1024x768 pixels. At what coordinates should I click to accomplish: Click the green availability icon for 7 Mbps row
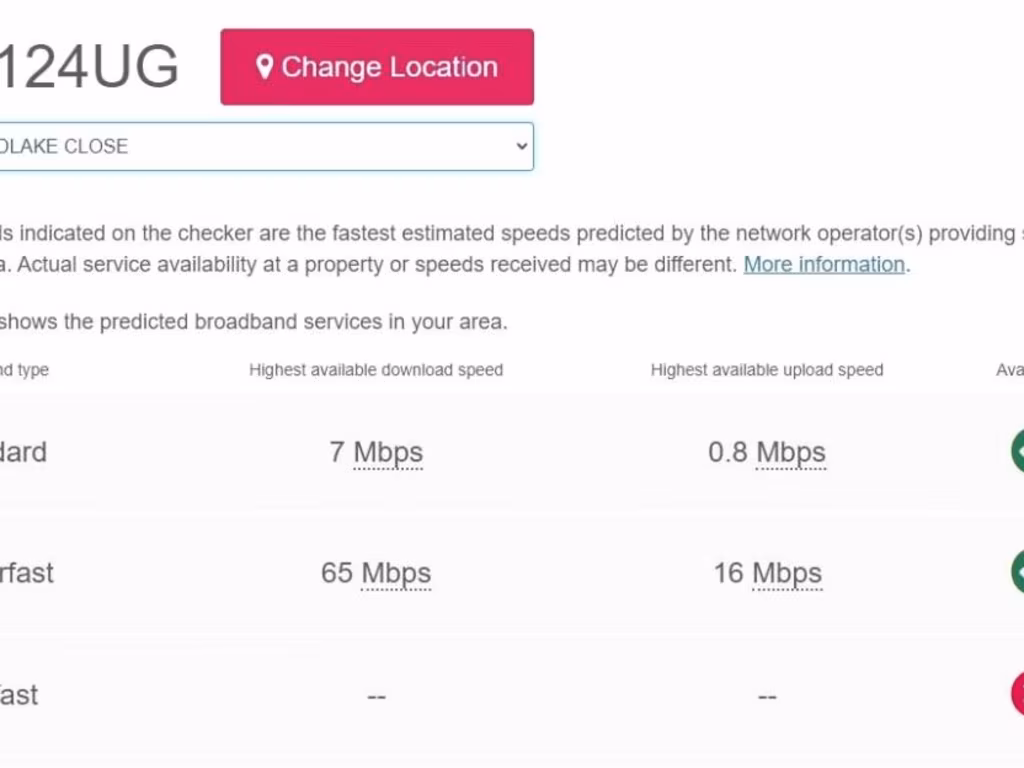1018,451
